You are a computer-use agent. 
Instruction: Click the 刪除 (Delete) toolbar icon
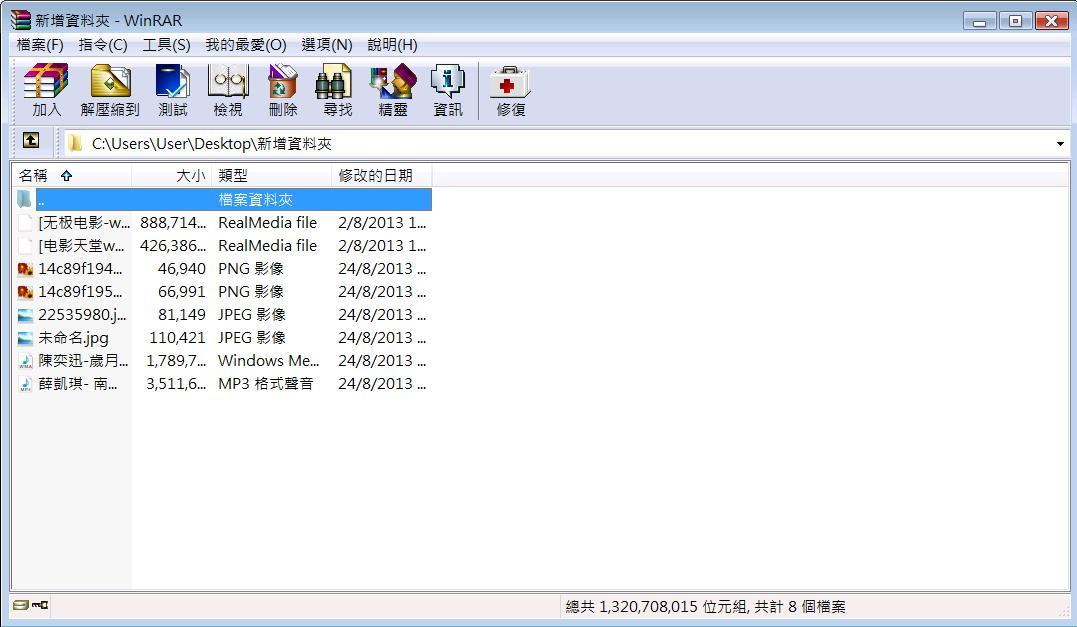[282, 90]
